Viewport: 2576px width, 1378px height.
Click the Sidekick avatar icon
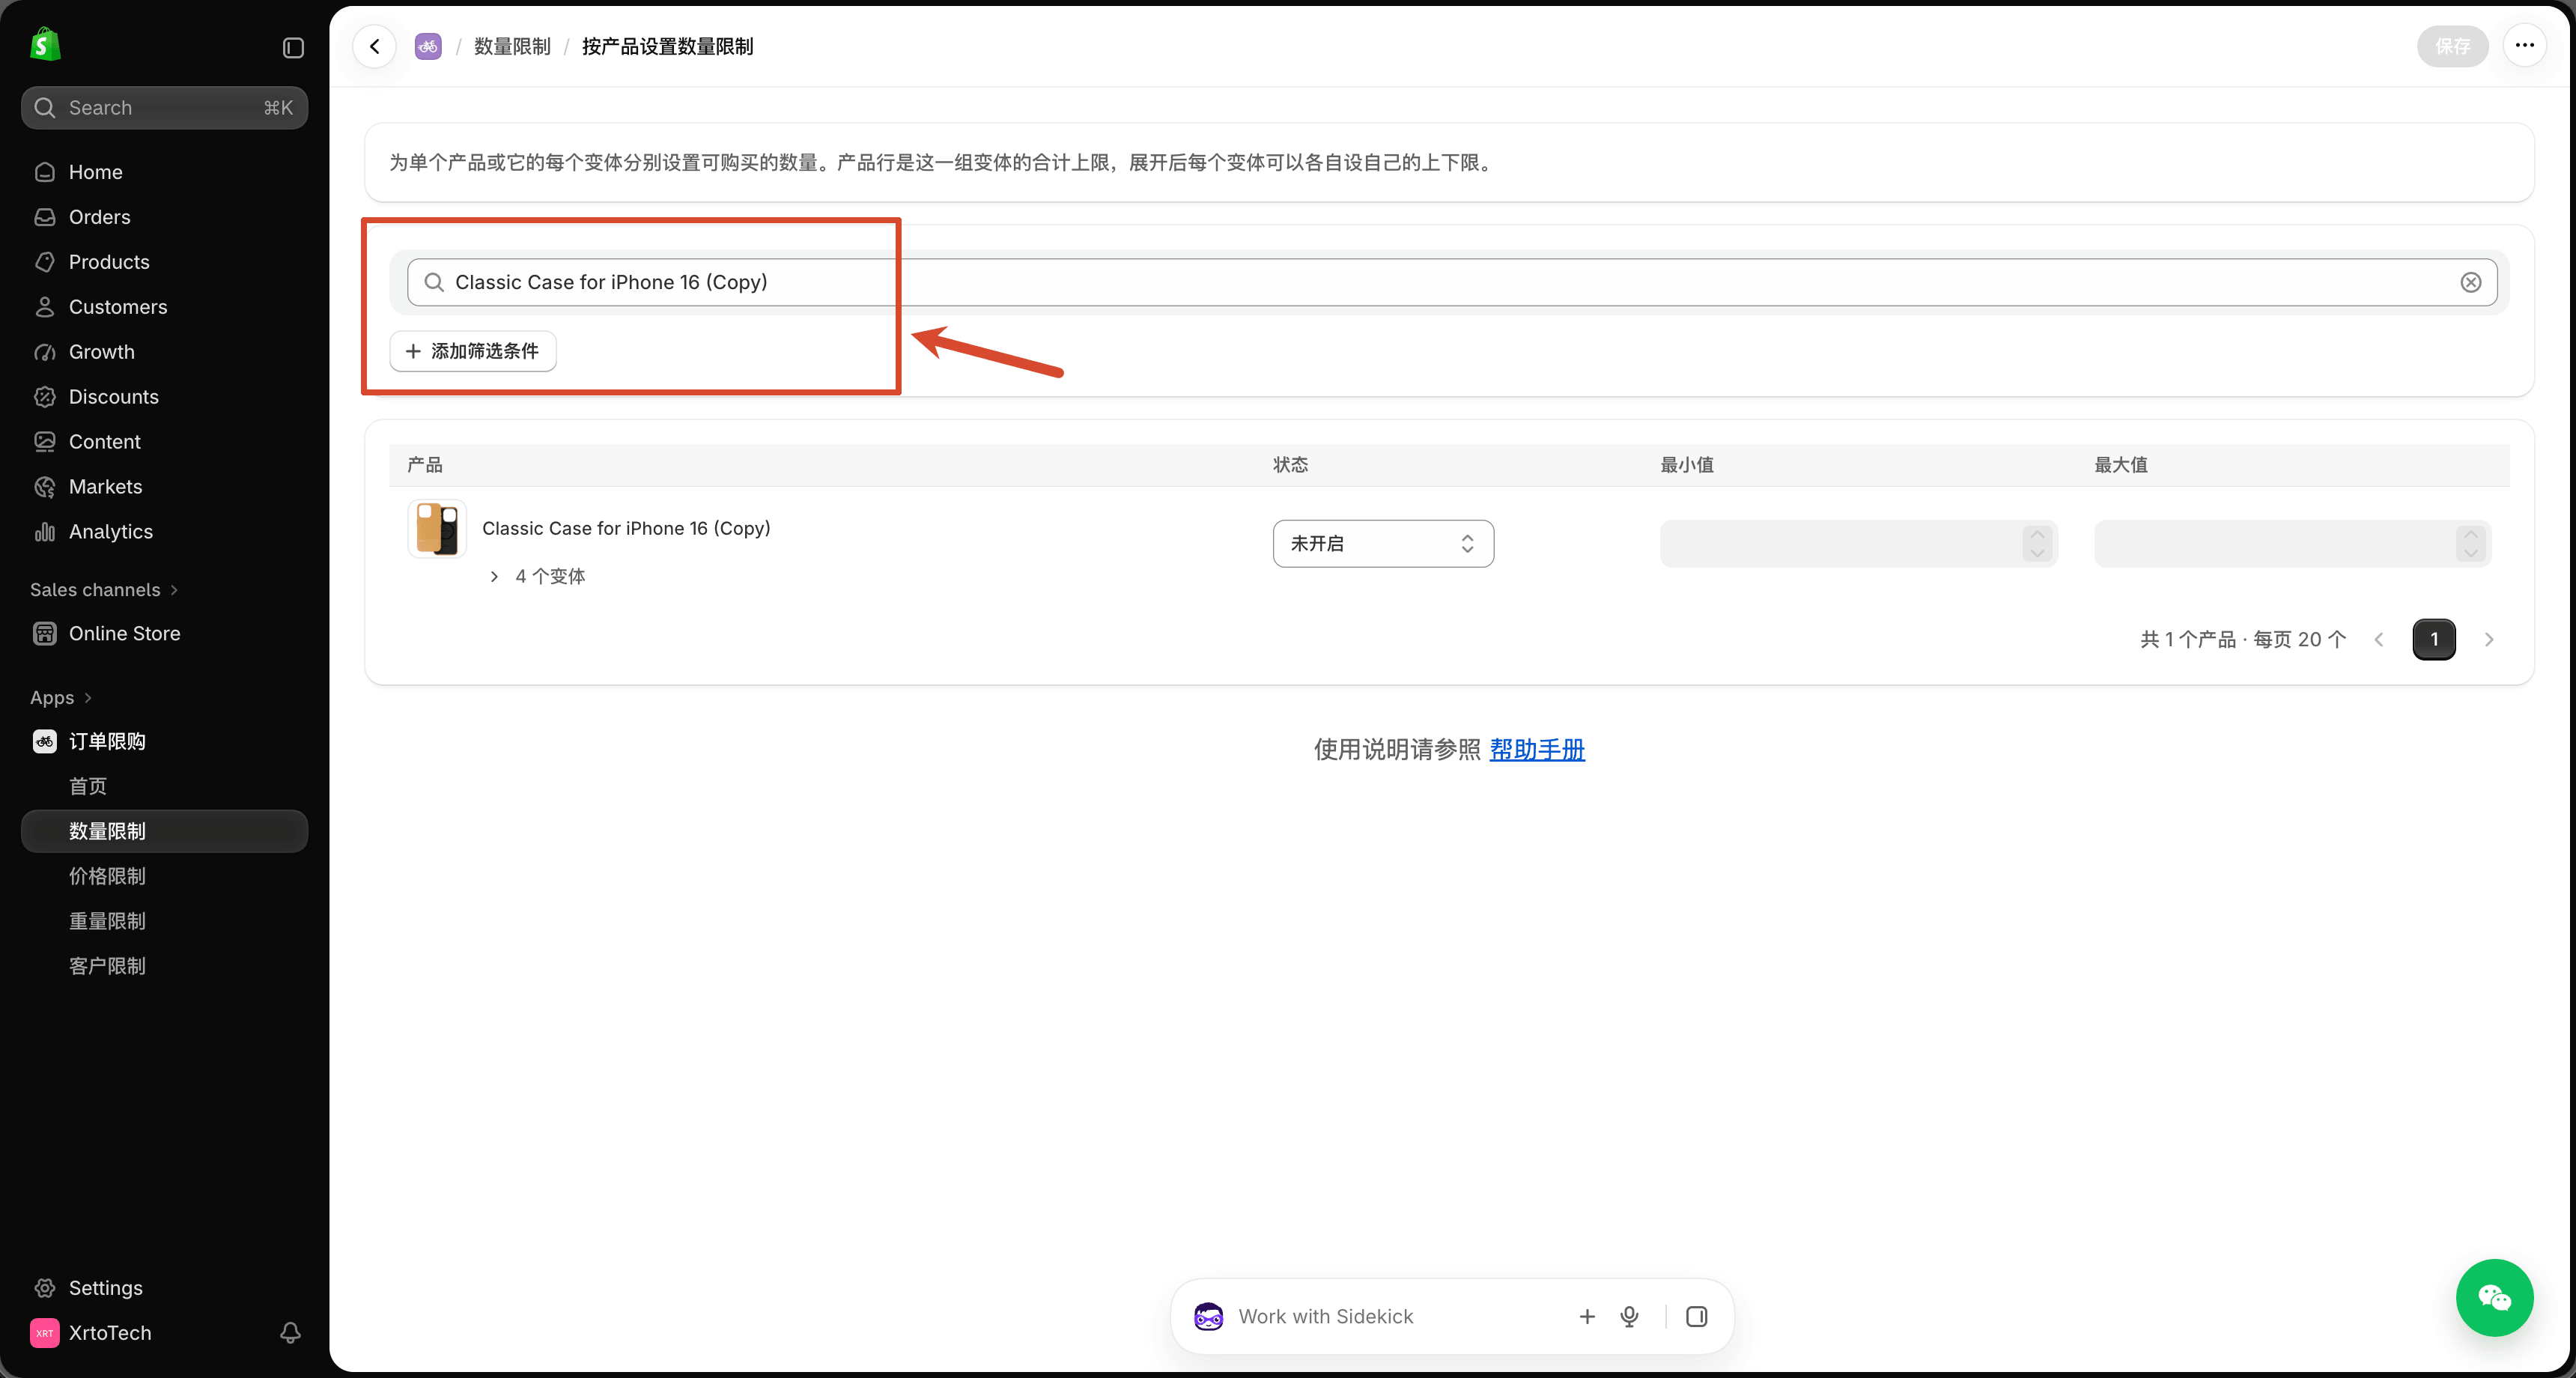[x=1208, y=1316]
